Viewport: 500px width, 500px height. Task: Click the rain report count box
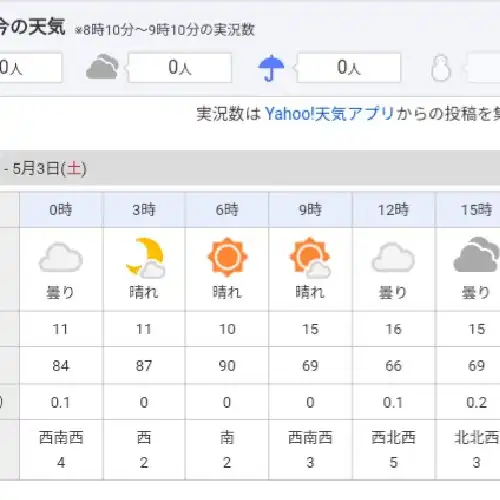(x=349, y=68)
